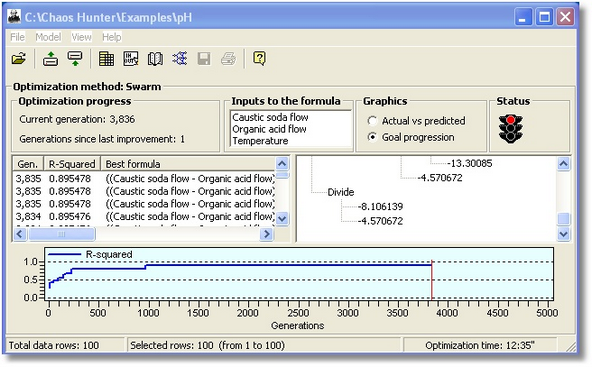Click the grayed save disk icon

click(204, 59)
